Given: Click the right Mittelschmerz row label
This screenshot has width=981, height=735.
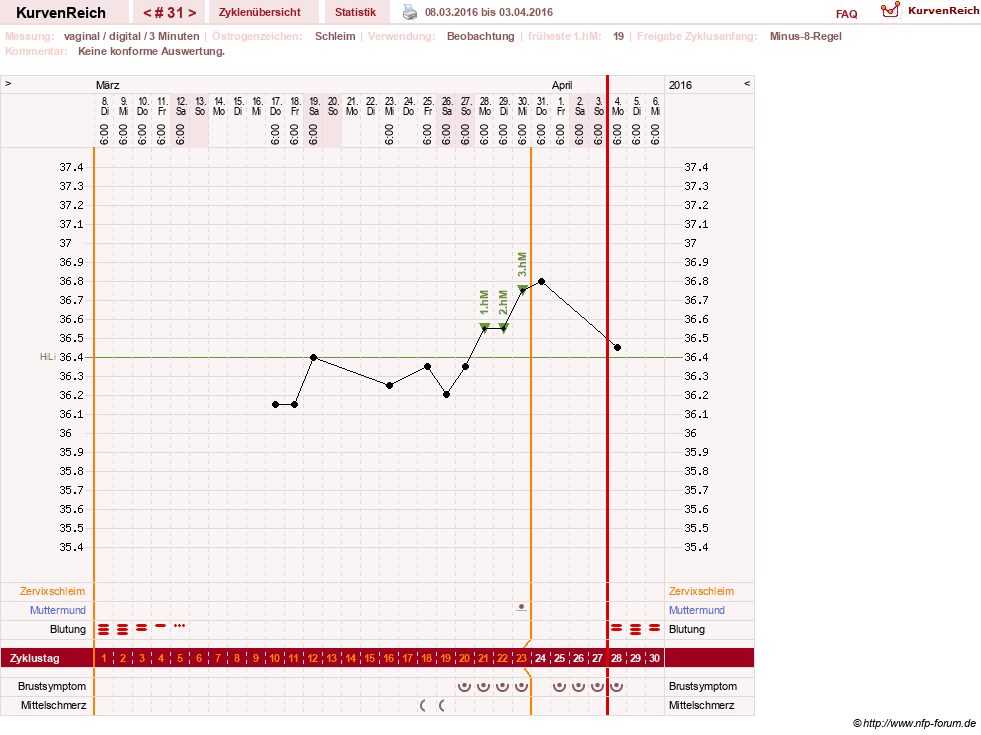Looking at the screenshot, I should coord(701,706).
